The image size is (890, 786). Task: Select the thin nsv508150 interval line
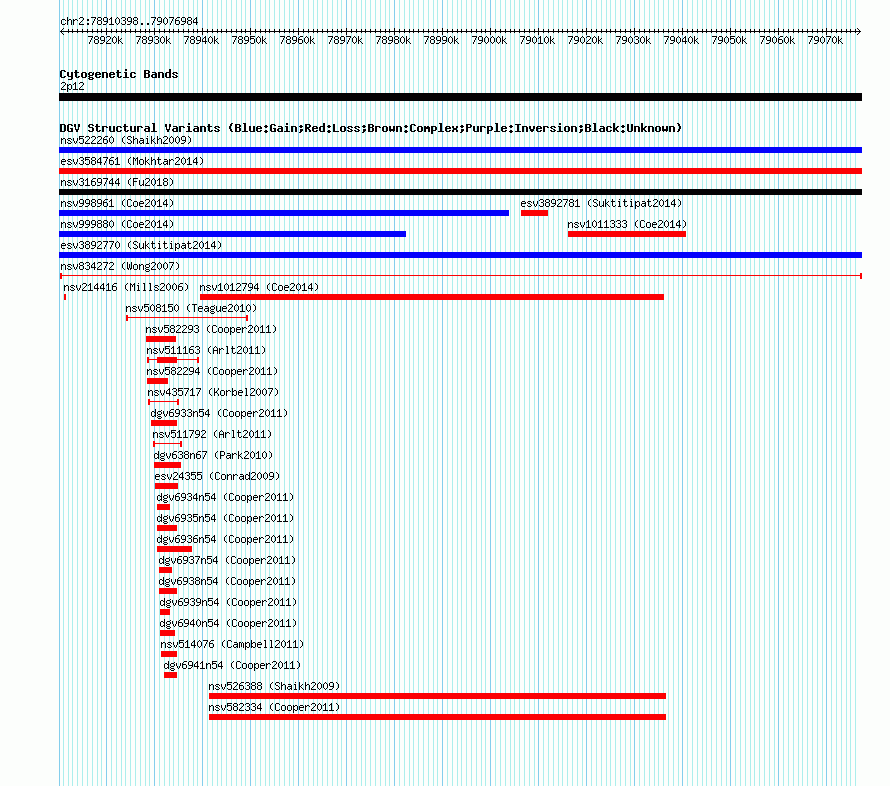pos(187,318)
